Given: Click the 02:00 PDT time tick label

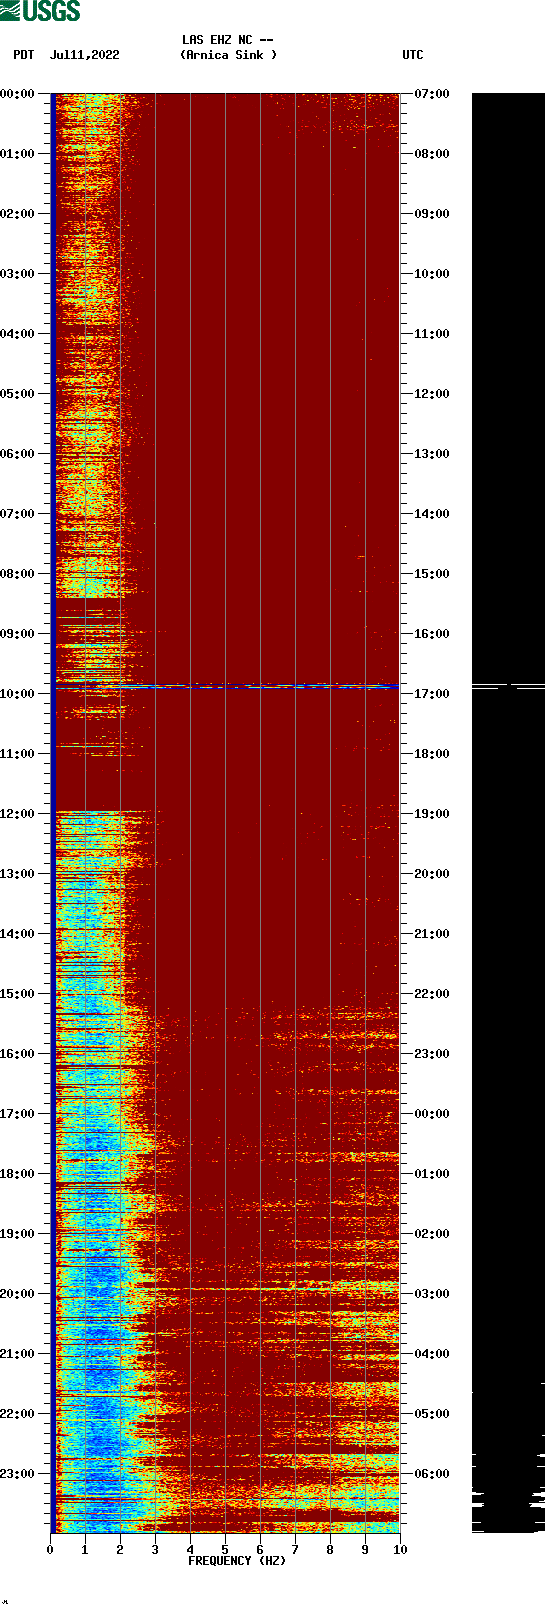Looking at the screenshot, I should [x=18, y=214].
